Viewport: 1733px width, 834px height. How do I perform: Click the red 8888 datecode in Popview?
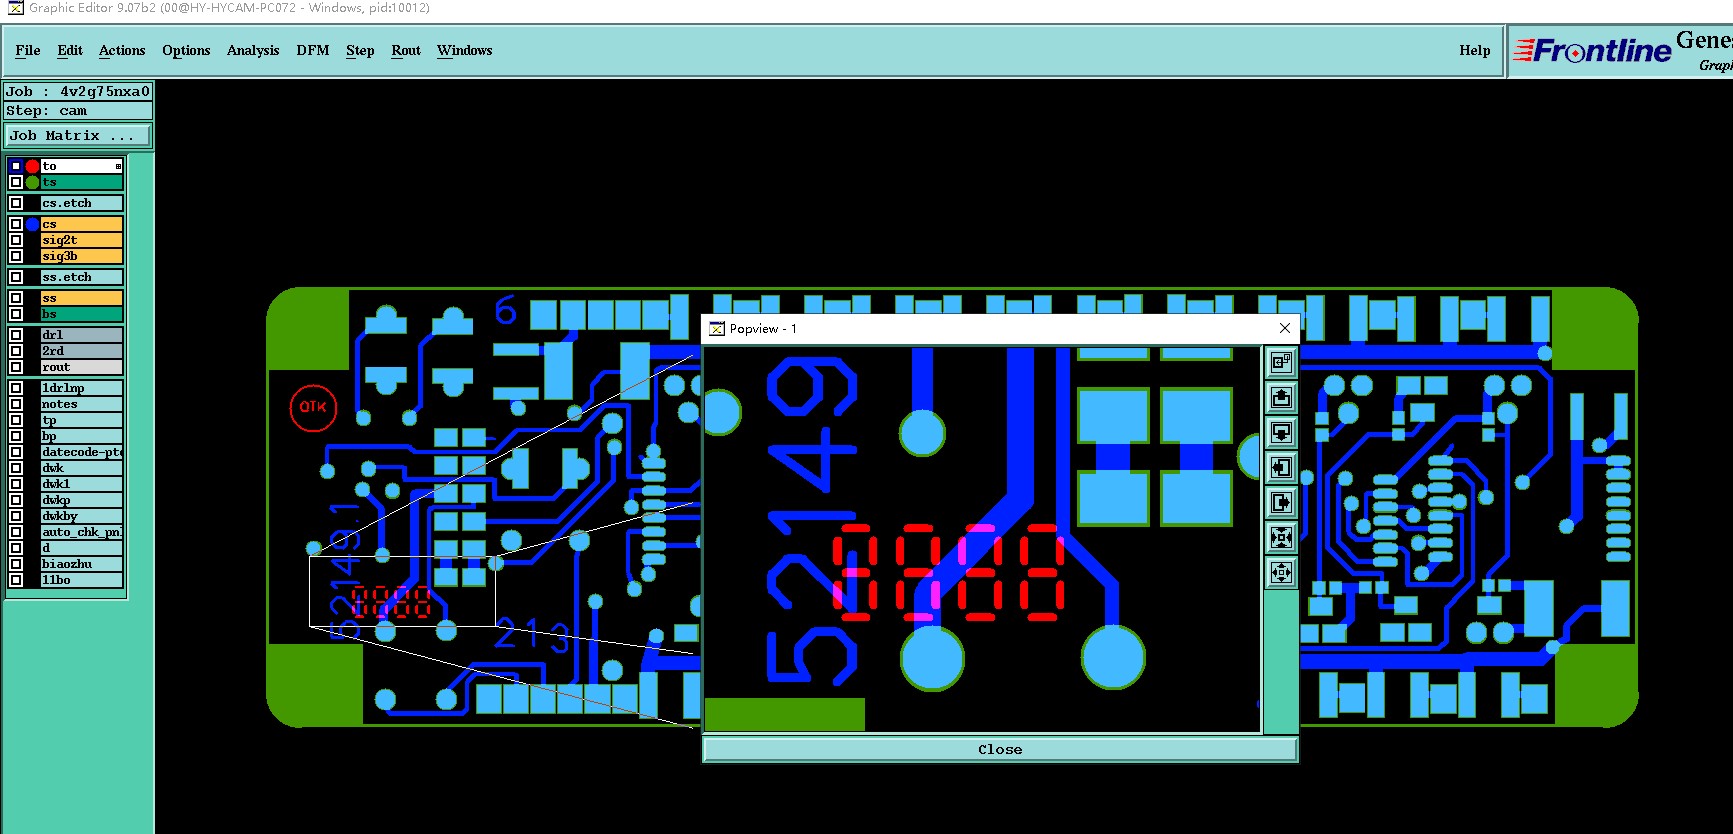pyautogui.click(x=948, y=573)
